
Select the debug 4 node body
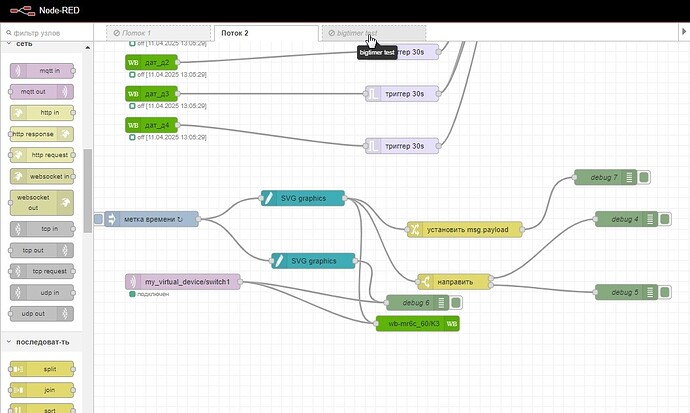[627, 219]
